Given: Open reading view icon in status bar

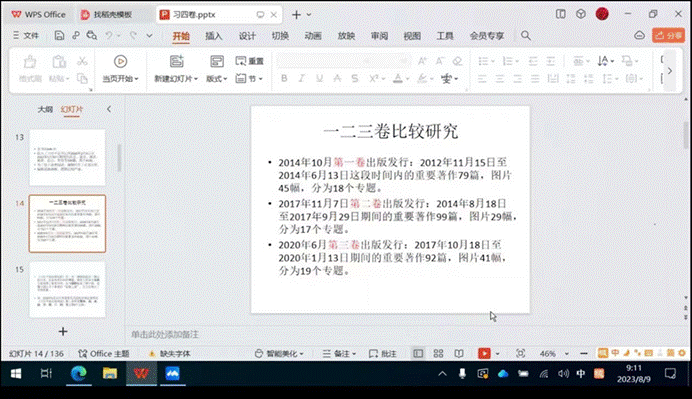Looking at the screenshot, I should [459, 354].
